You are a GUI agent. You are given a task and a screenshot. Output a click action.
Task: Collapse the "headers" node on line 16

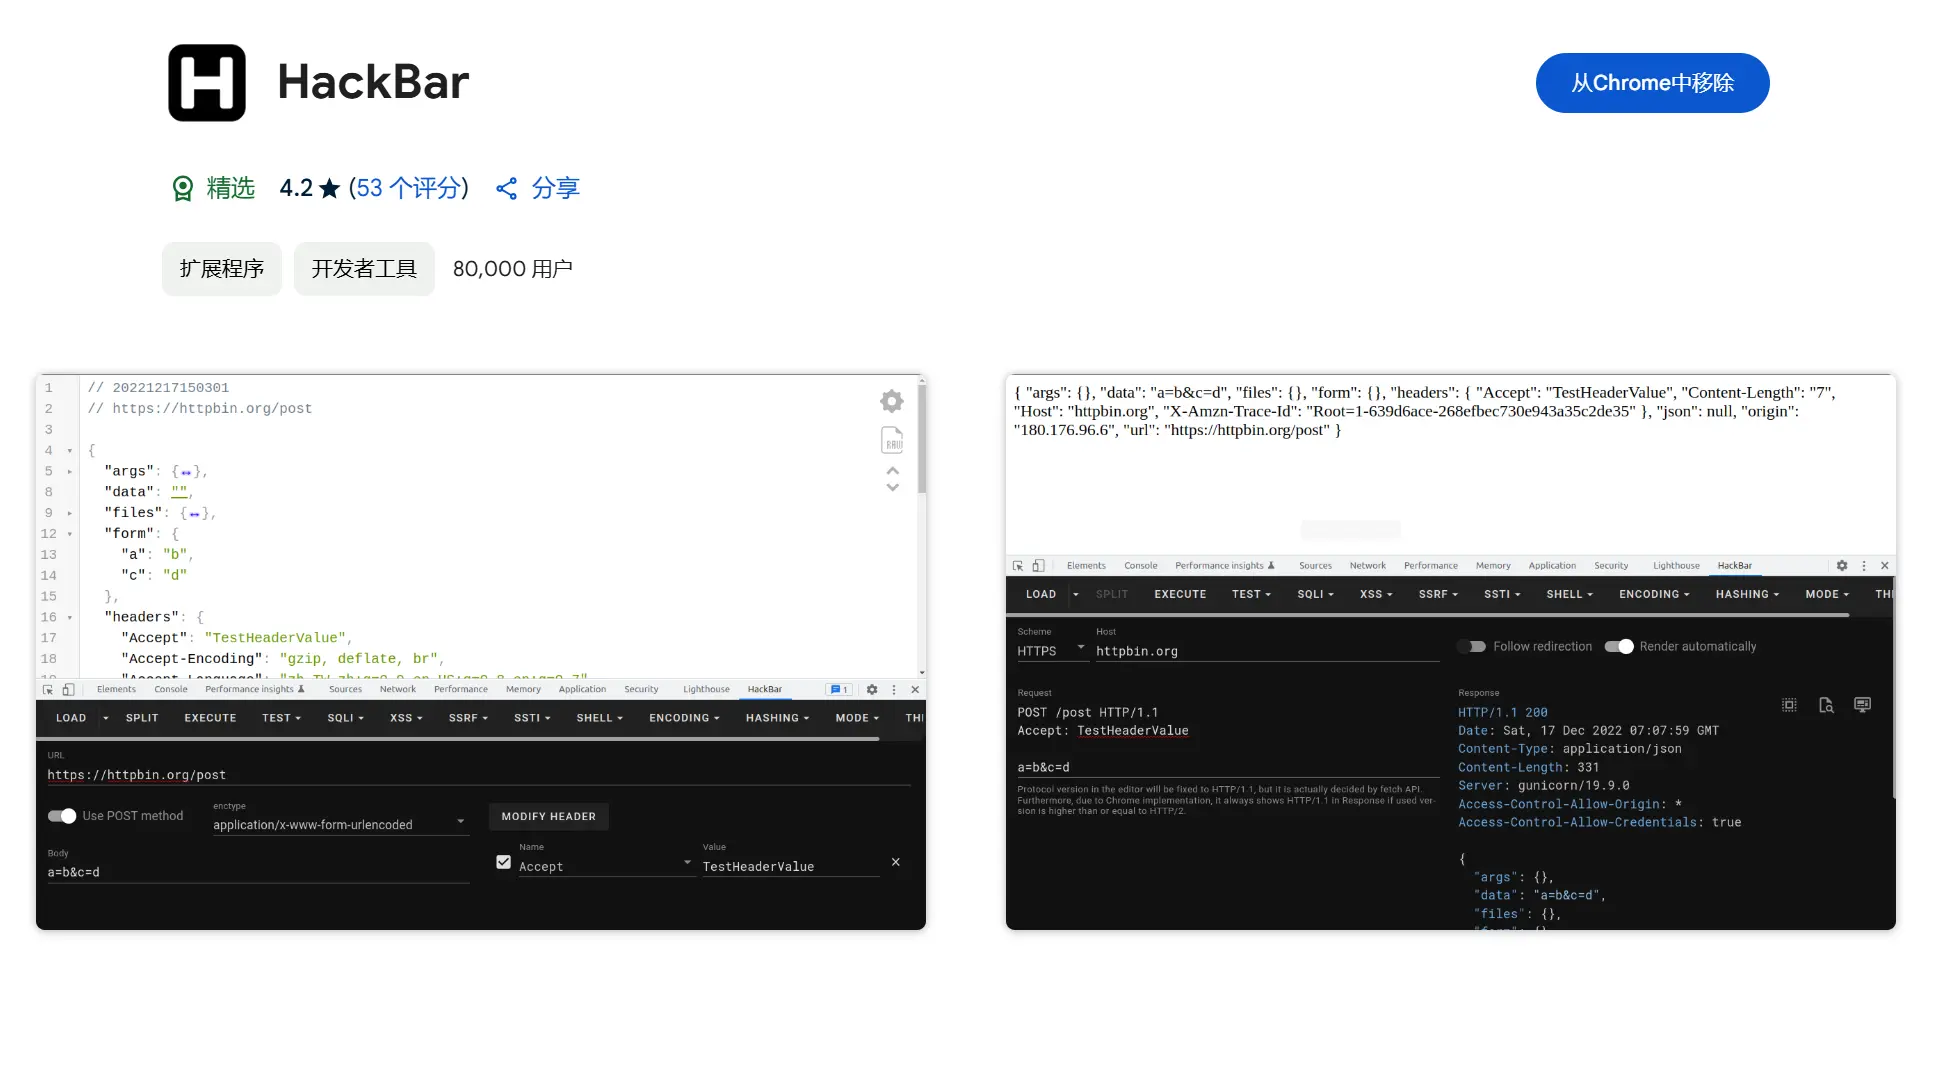tap(69, 618)
